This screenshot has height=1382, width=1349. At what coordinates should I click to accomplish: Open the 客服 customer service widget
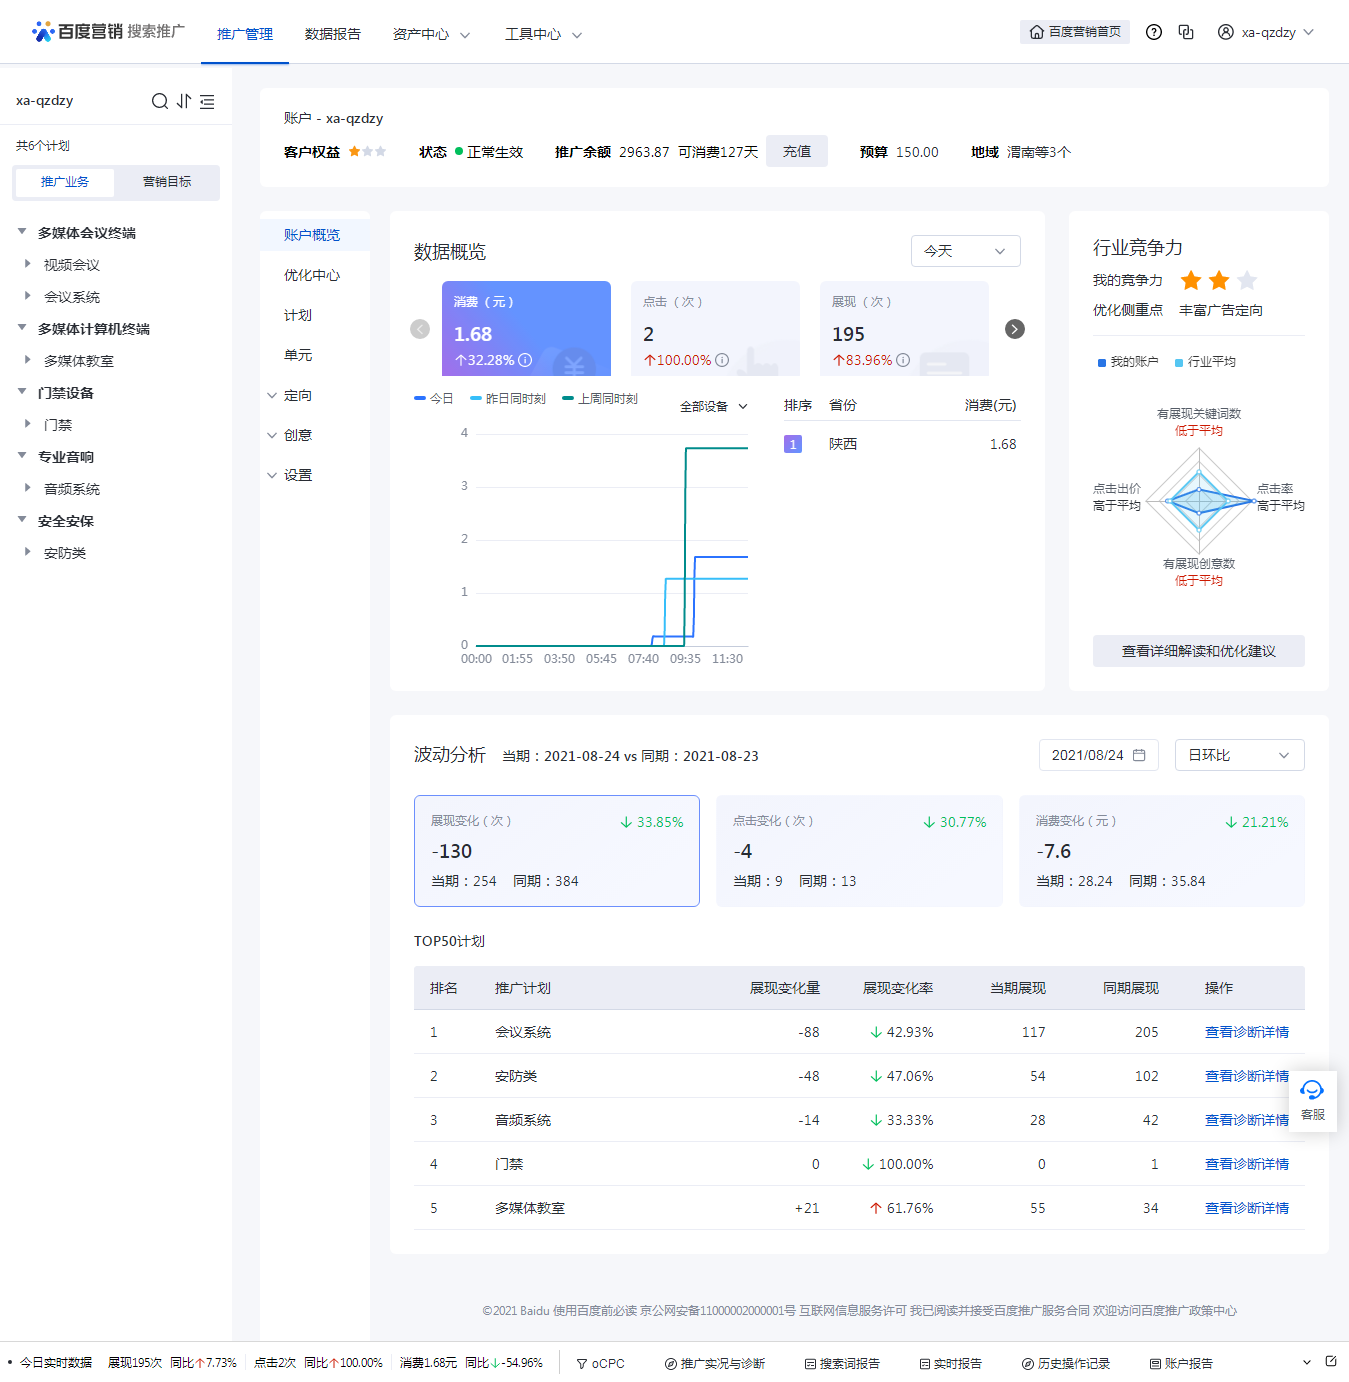coord(1311,1099)
